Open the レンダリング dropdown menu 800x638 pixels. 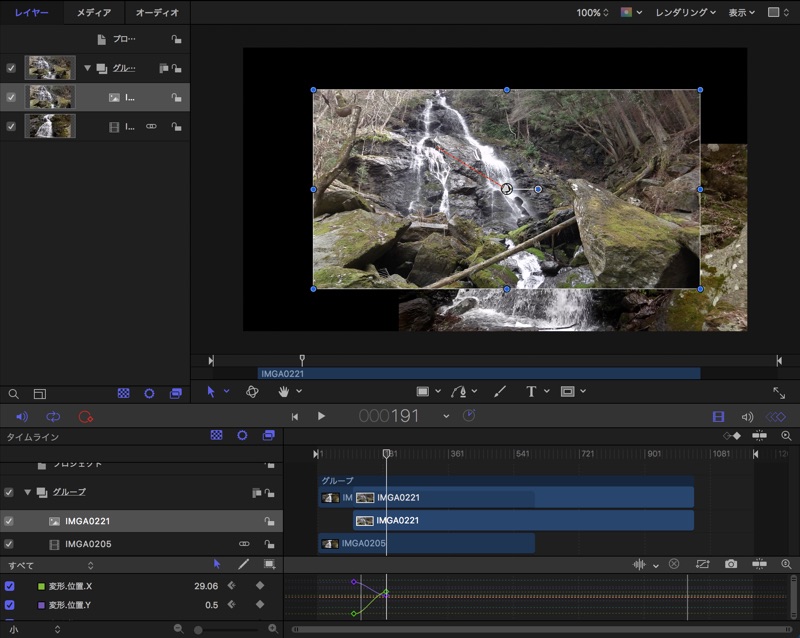(685, 13)
